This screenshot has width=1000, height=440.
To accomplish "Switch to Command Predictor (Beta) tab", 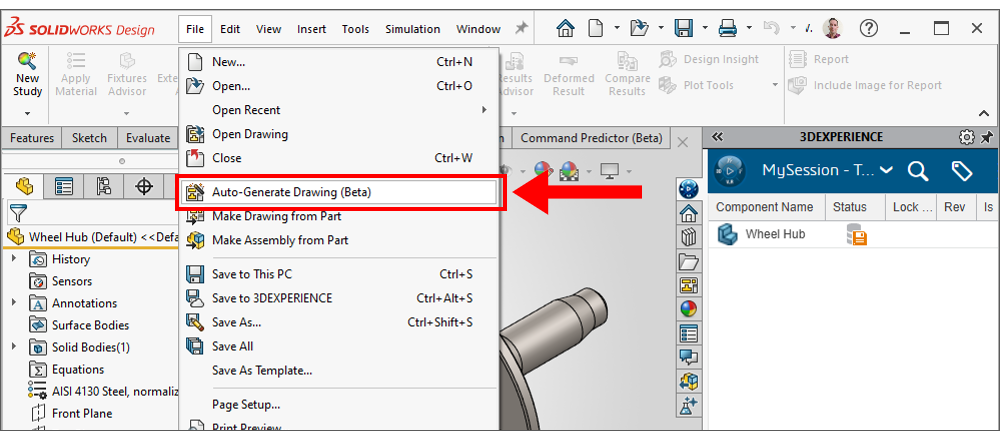I will click(592, 138).
